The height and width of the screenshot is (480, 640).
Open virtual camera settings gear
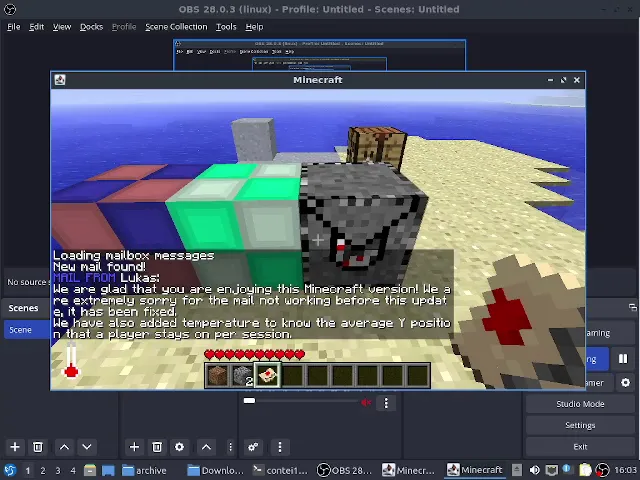625,382
